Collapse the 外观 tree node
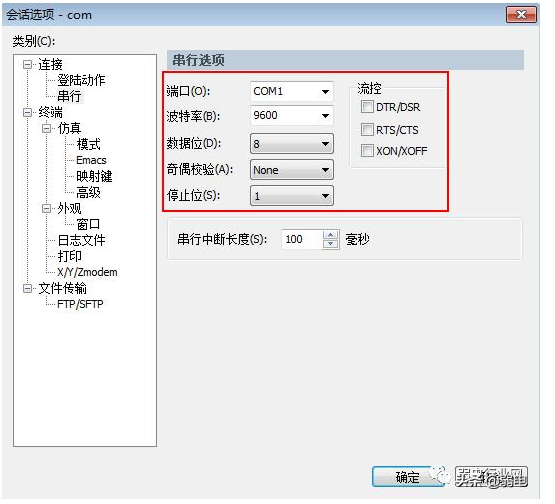The image size is (555, 504). click(46, 209)
